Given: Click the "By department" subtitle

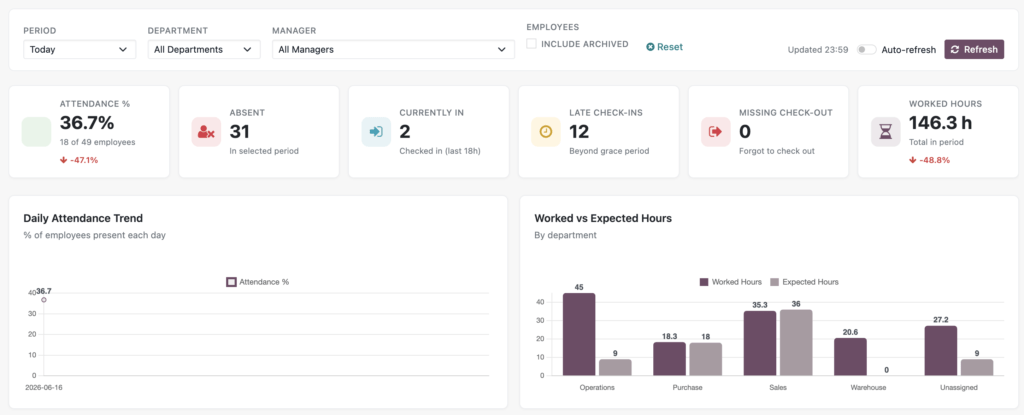Looking at the screenshot, I should (566, 235).
